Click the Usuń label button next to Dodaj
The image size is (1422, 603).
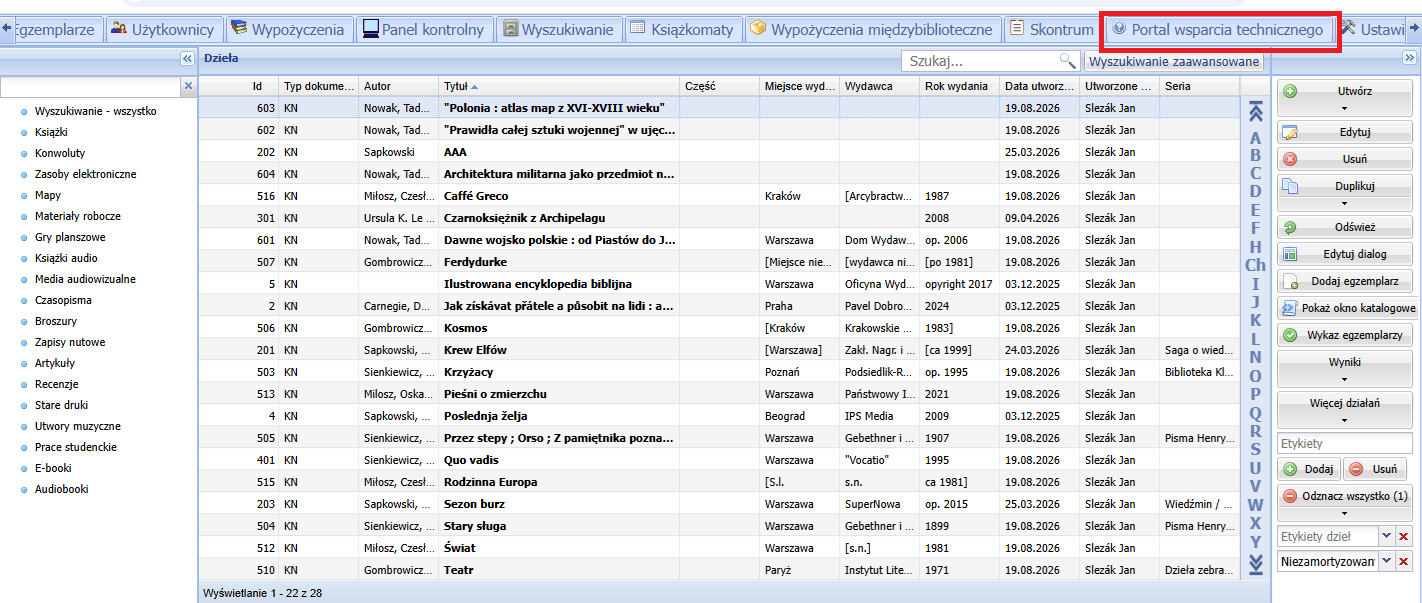point(1374,469)
